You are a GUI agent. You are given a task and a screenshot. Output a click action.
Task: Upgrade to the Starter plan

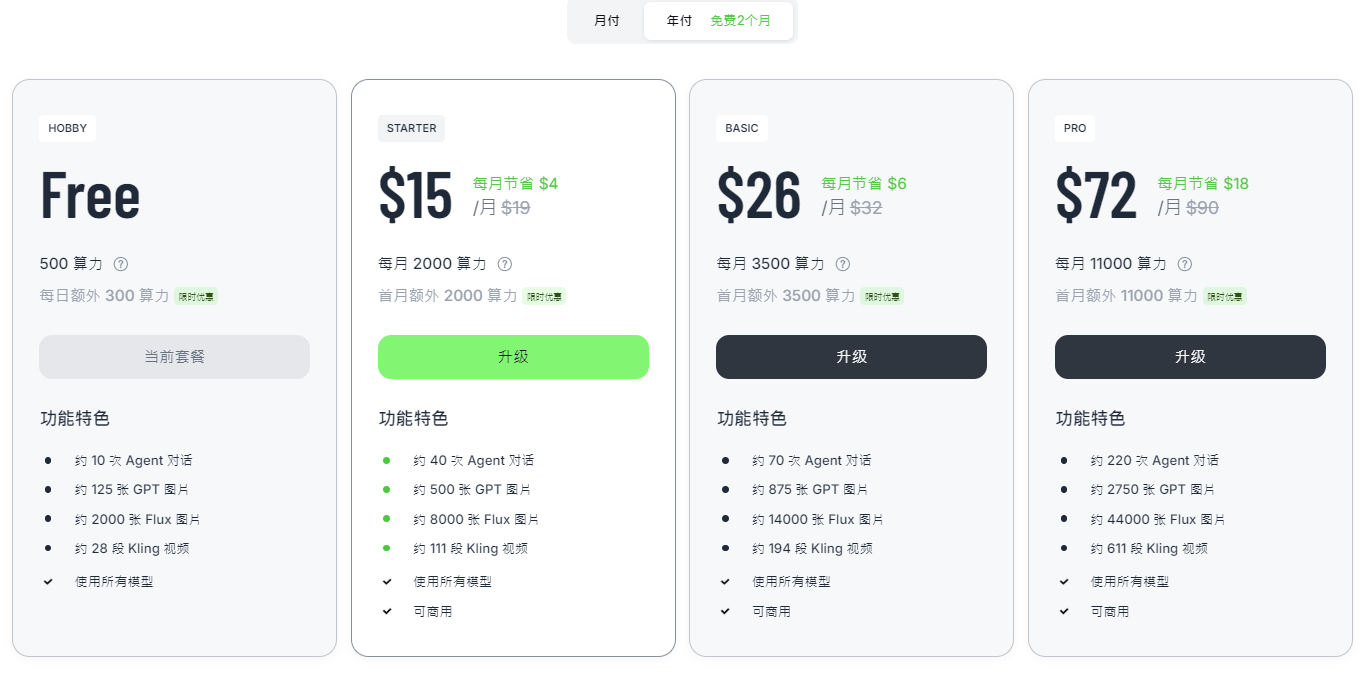(x=513, y=357)
